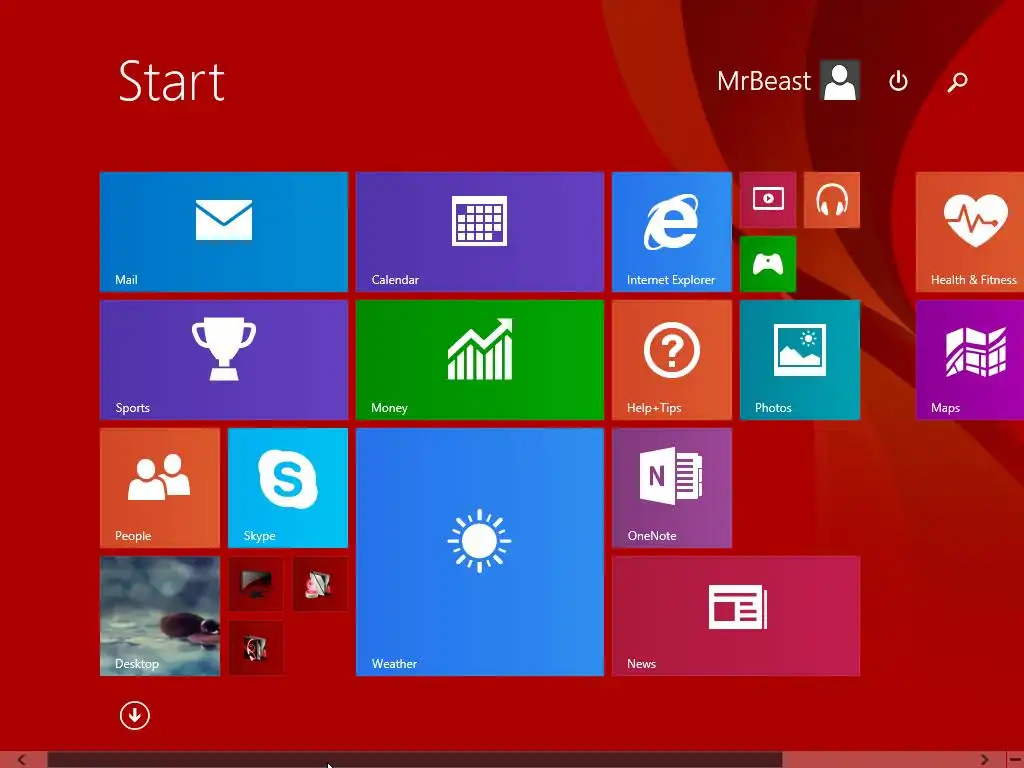Open the Sports trophy tile
The image size is (1024, 768).
pos(223,360)
